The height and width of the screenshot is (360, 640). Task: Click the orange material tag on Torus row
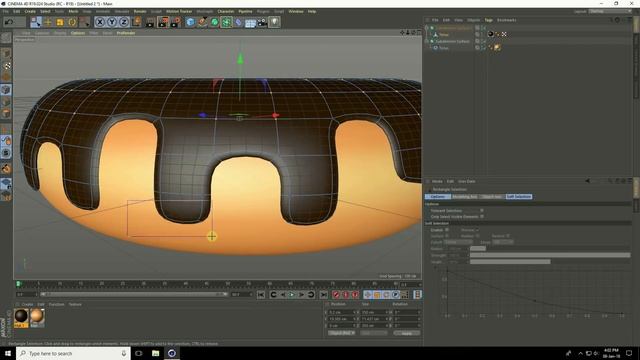(498, 48)
